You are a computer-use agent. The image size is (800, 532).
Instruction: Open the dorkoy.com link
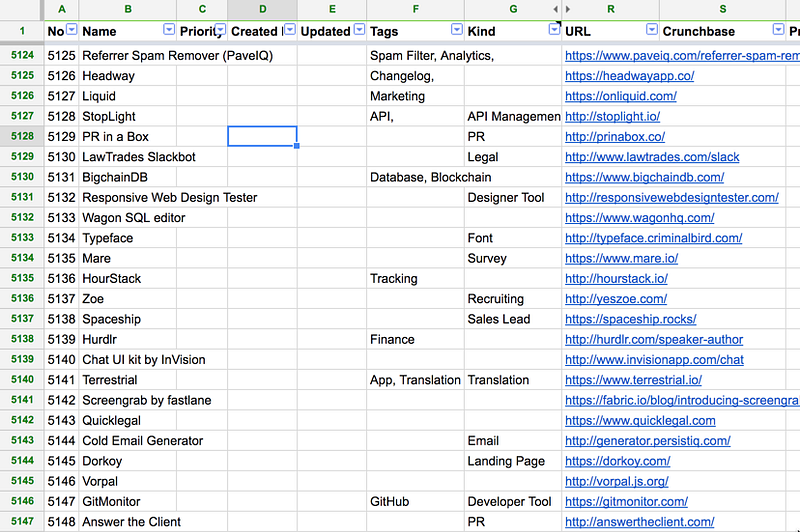pos(618,461)
